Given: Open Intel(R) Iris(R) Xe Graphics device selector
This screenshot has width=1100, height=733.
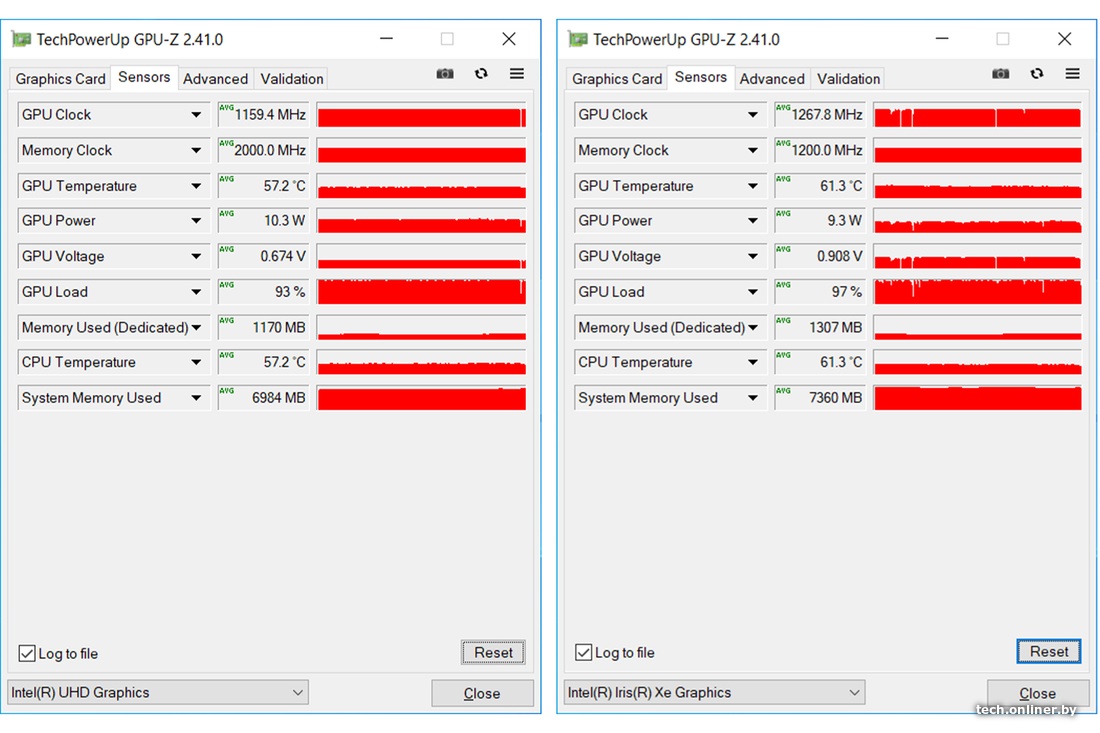Looking at the screenshot, I should point(714,693).
